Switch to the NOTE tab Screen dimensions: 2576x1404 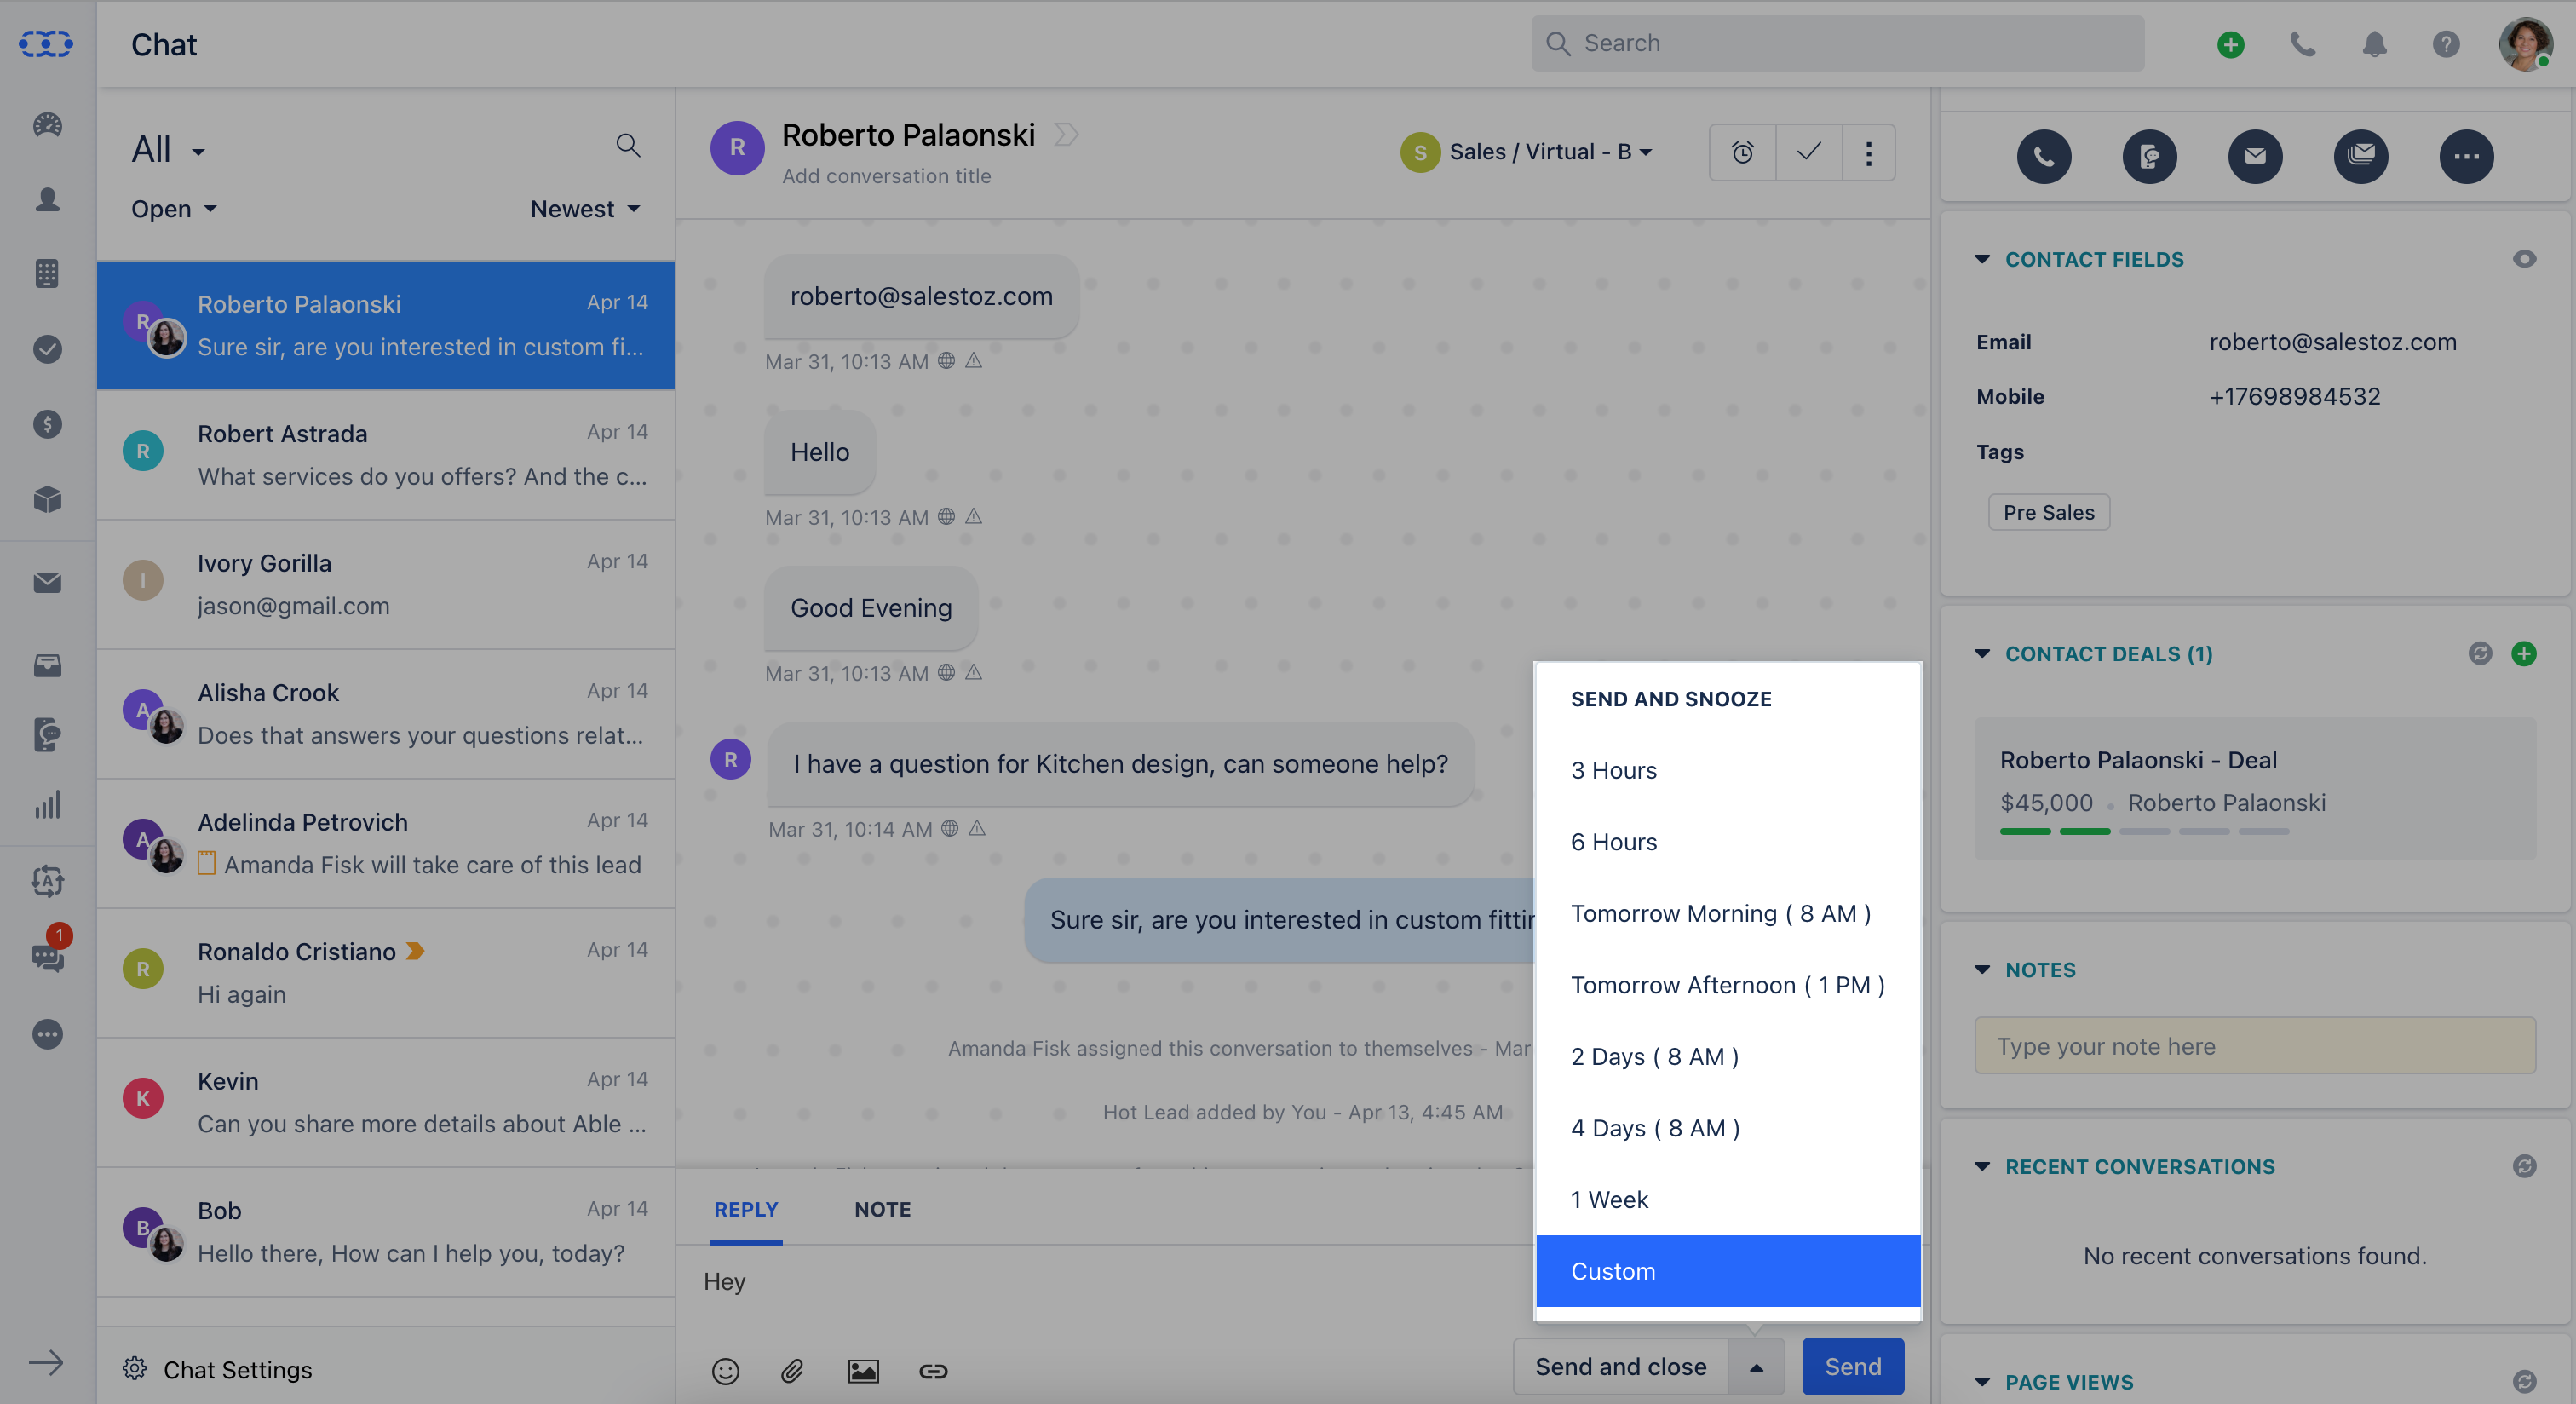[882, 1209]
